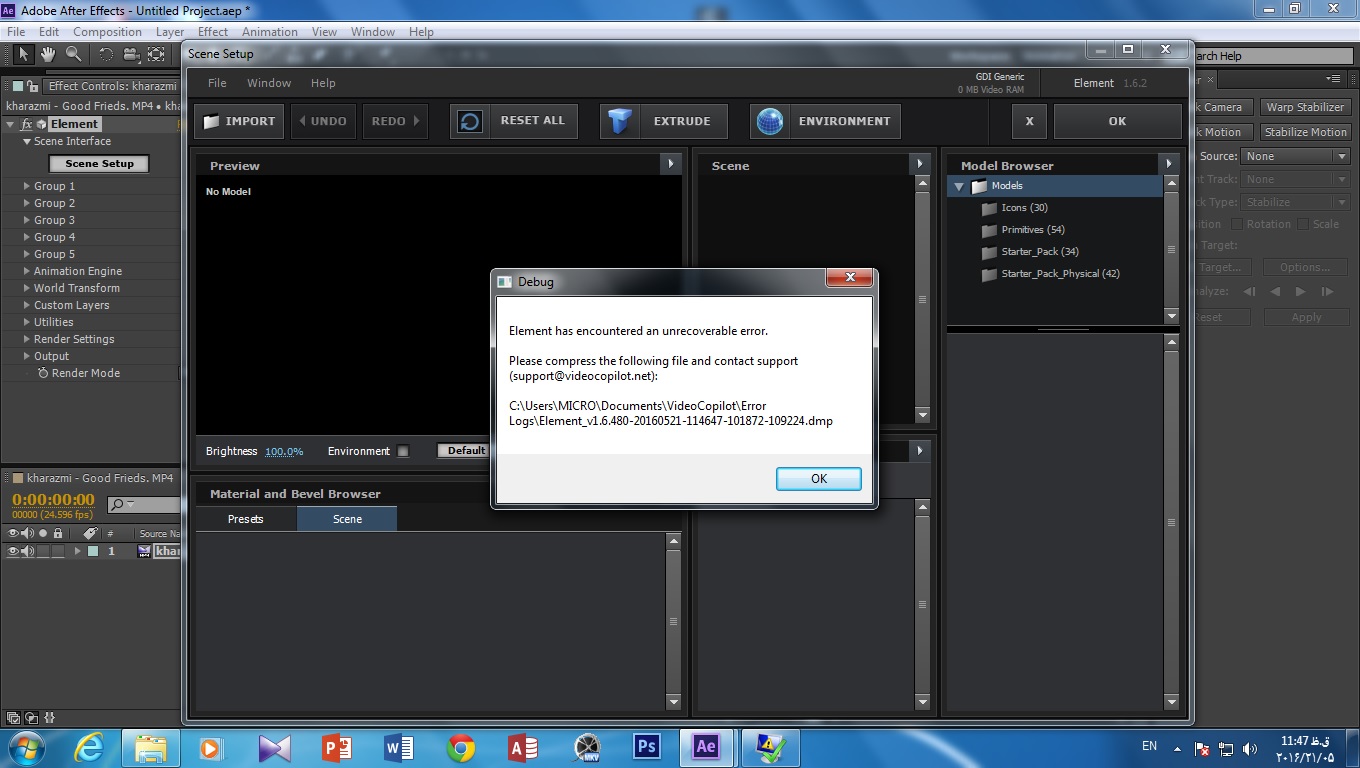Expand layer 1 properties in the timeline
1360x768 pixels.
pyautogui.click(x=77, y=551)
